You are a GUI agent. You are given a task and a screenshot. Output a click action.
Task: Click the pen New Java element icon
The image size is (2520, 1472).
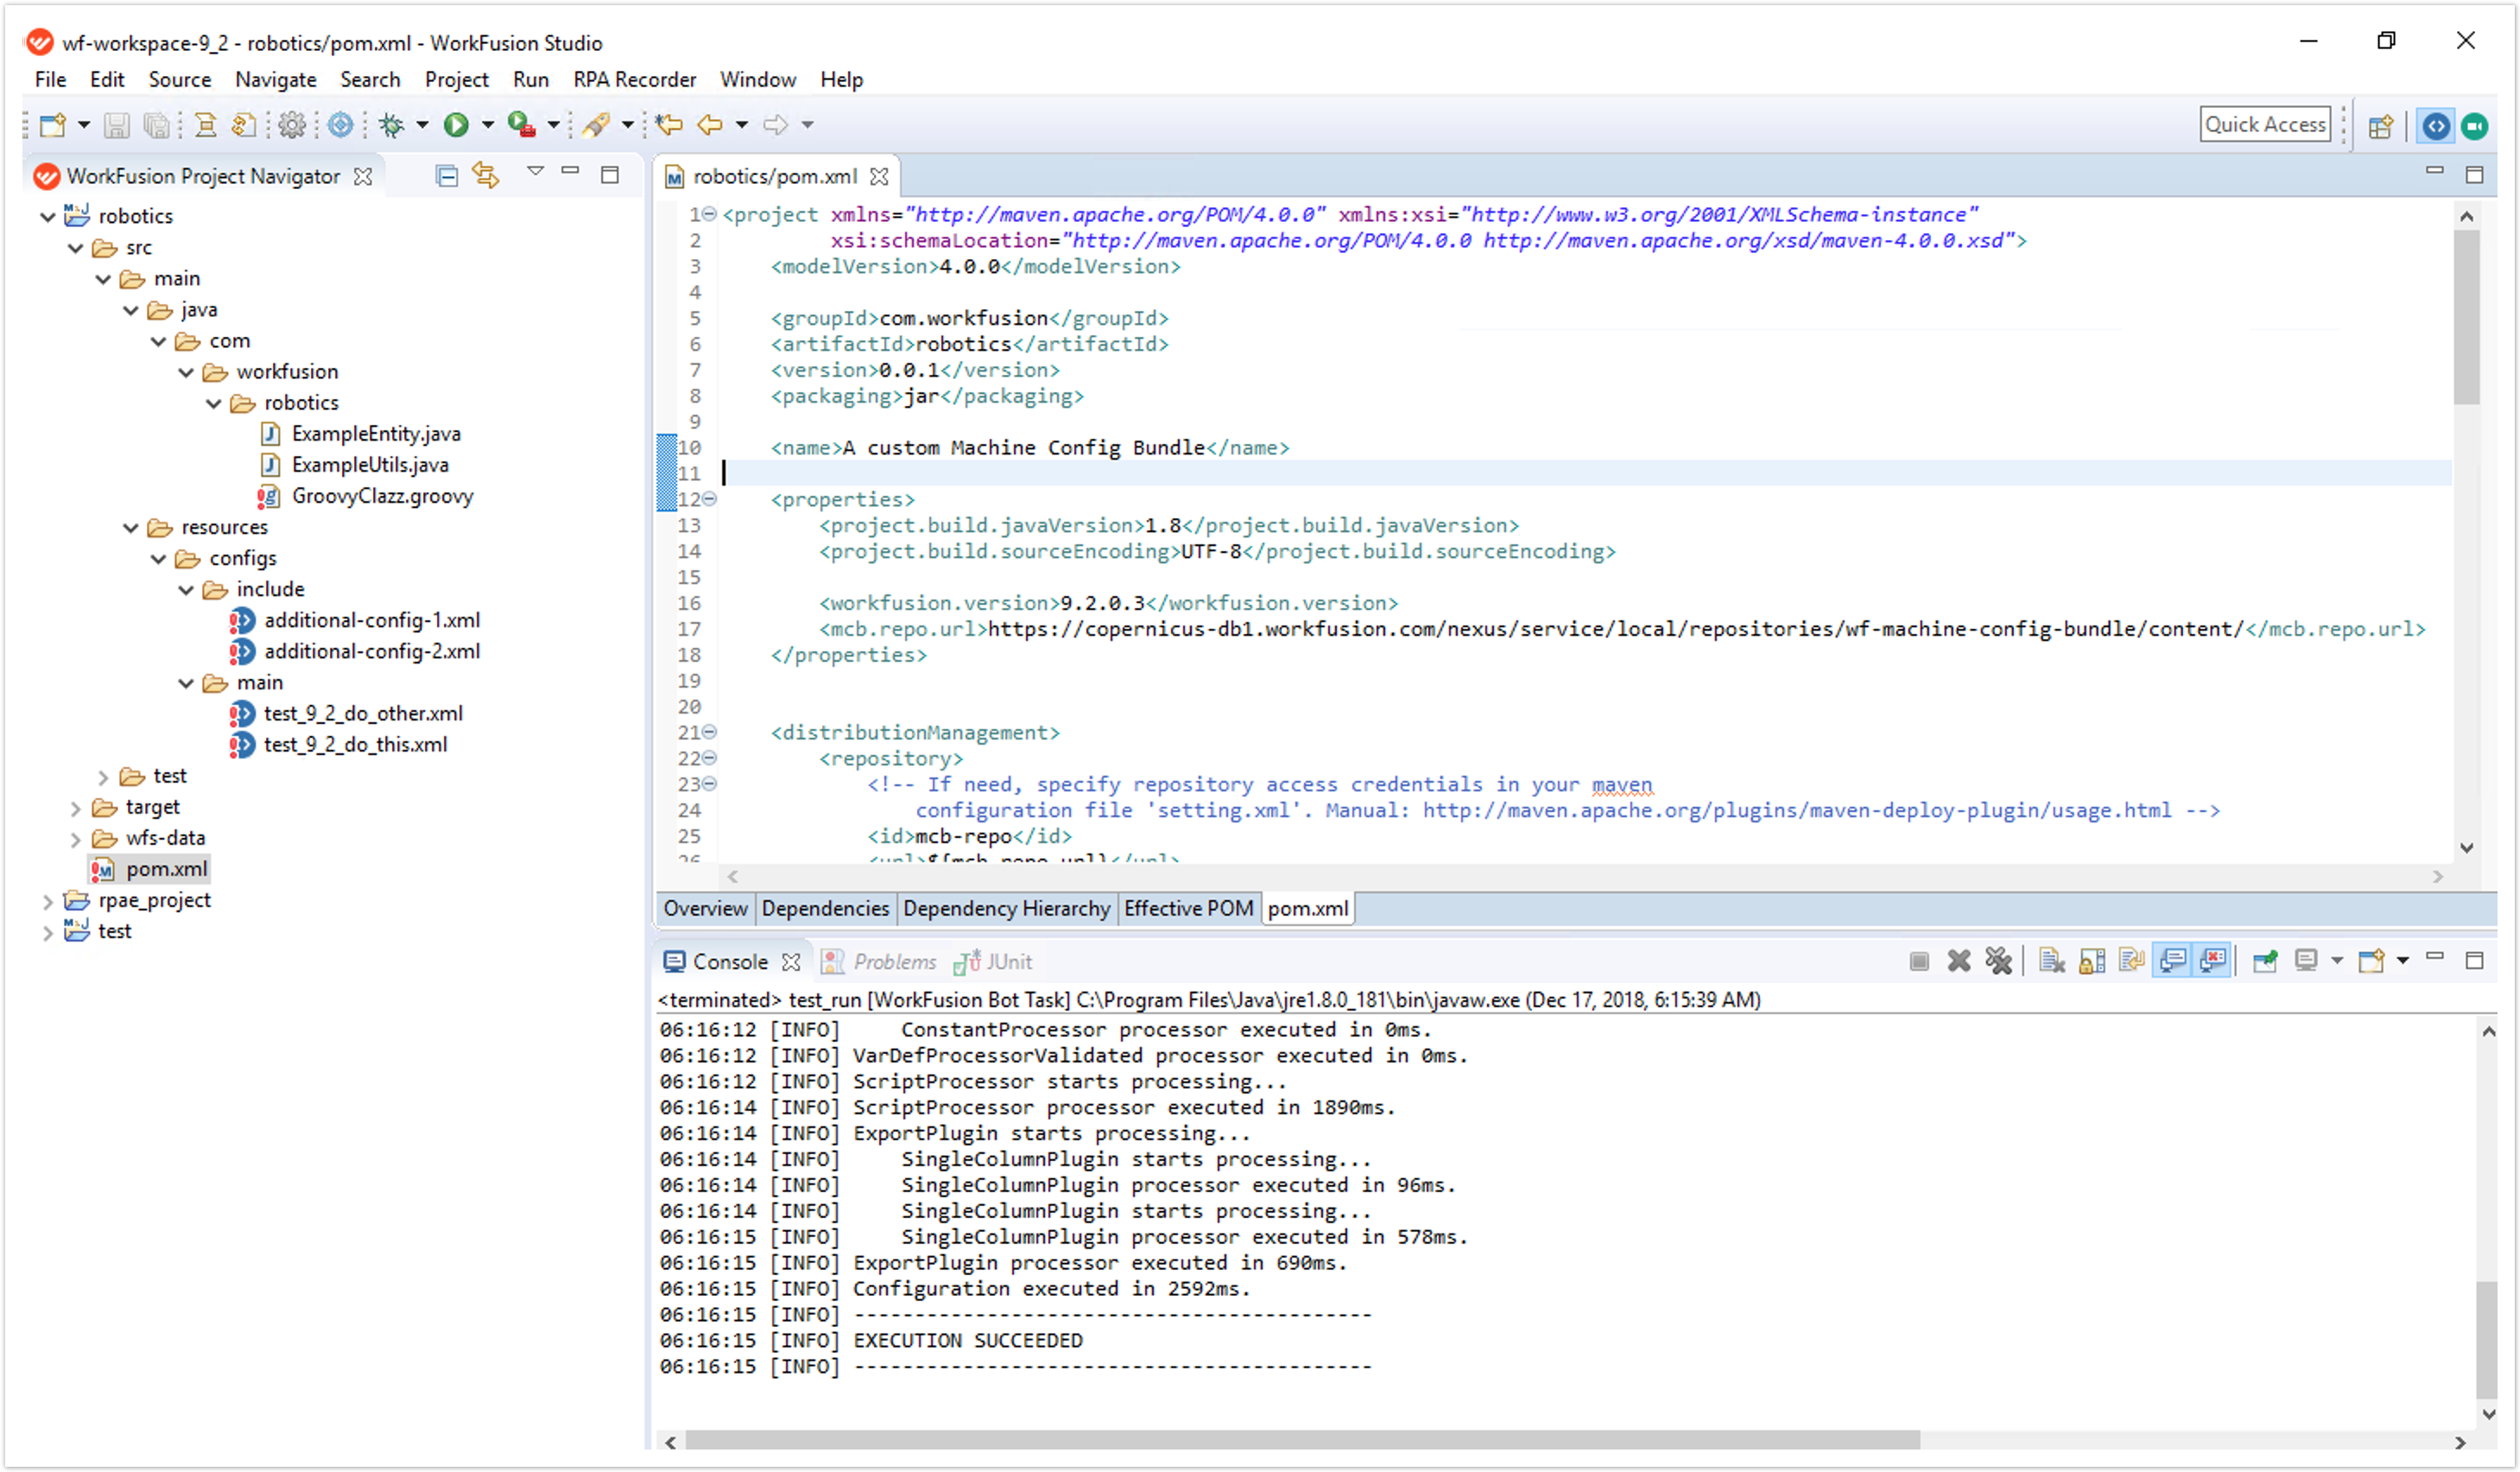pyautogui.click(x=597, y=125)
